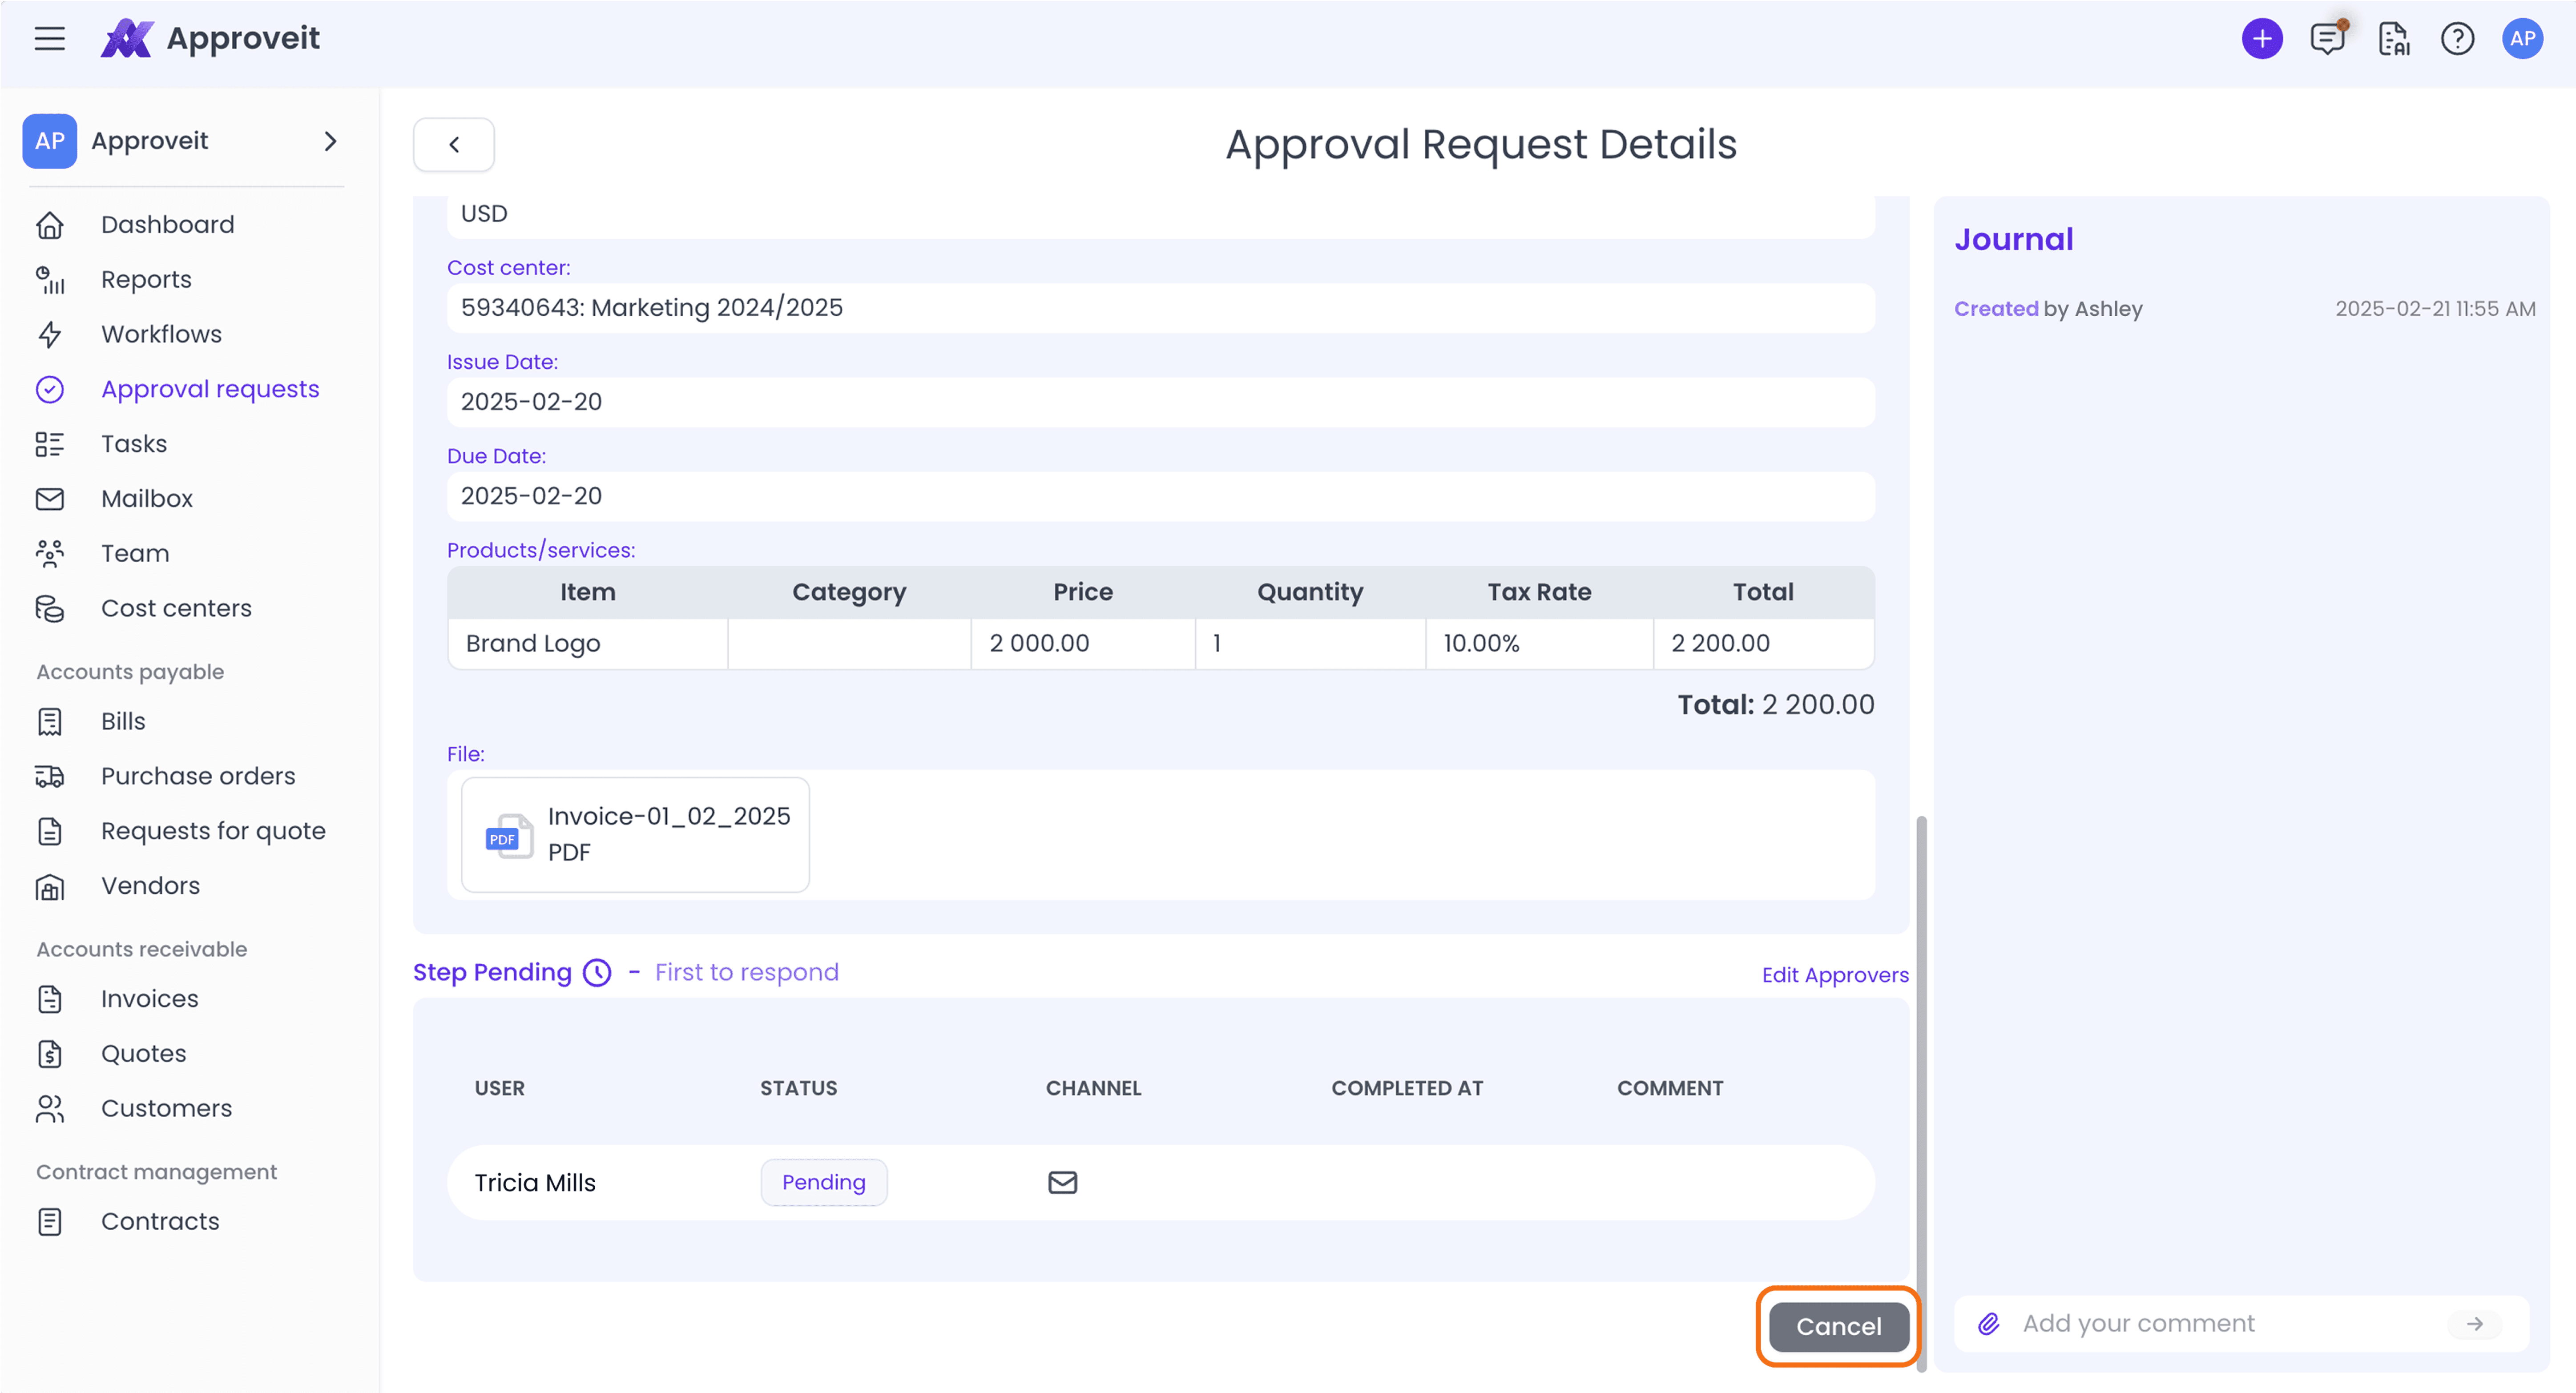The width and height of the screenshot is (2576, 1393).
Task: Click the Issue Date value 2025-02-20
Action: click(x=1160, y=402)
